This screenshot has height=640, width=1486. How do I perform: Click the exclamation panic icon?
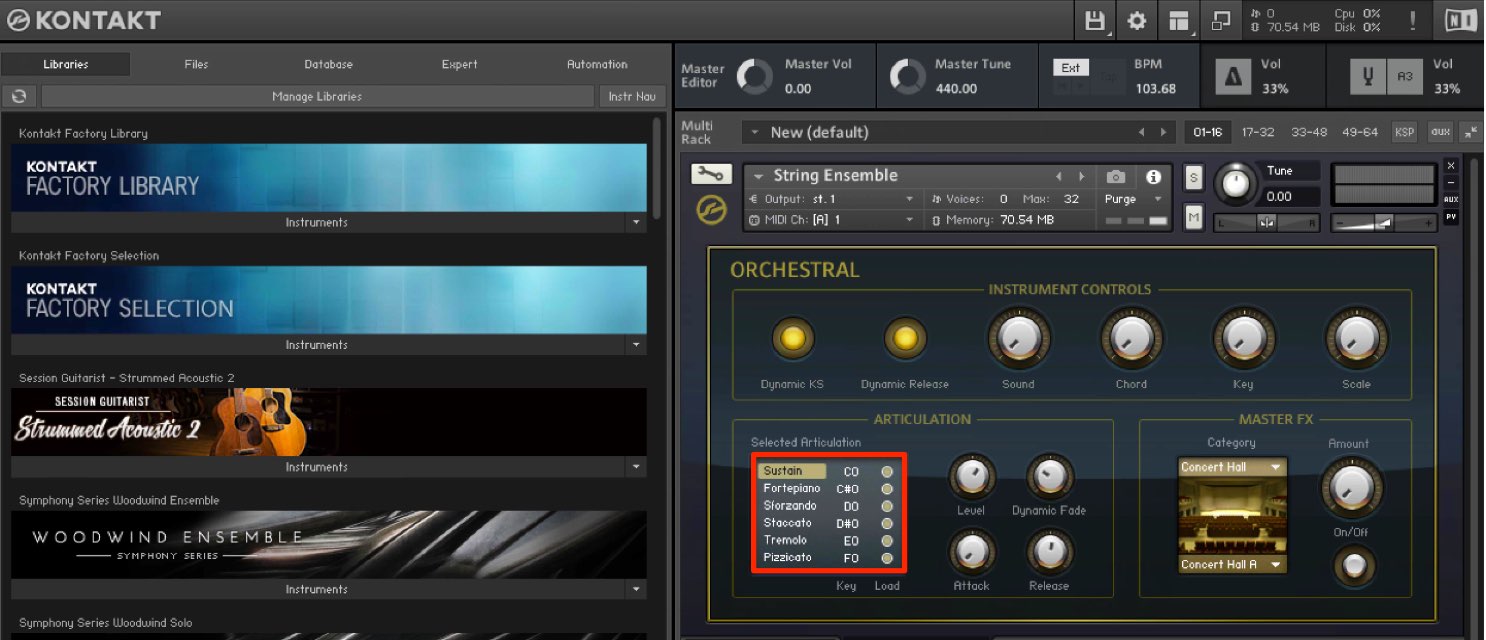click(x=1412, y=20)
